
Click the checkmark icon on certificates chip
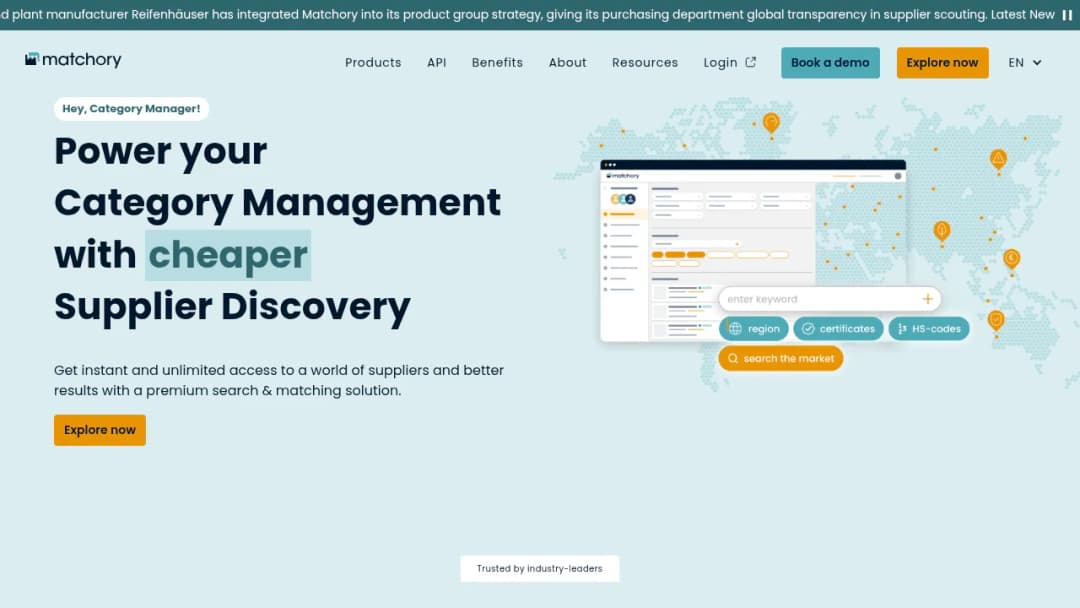808,328
